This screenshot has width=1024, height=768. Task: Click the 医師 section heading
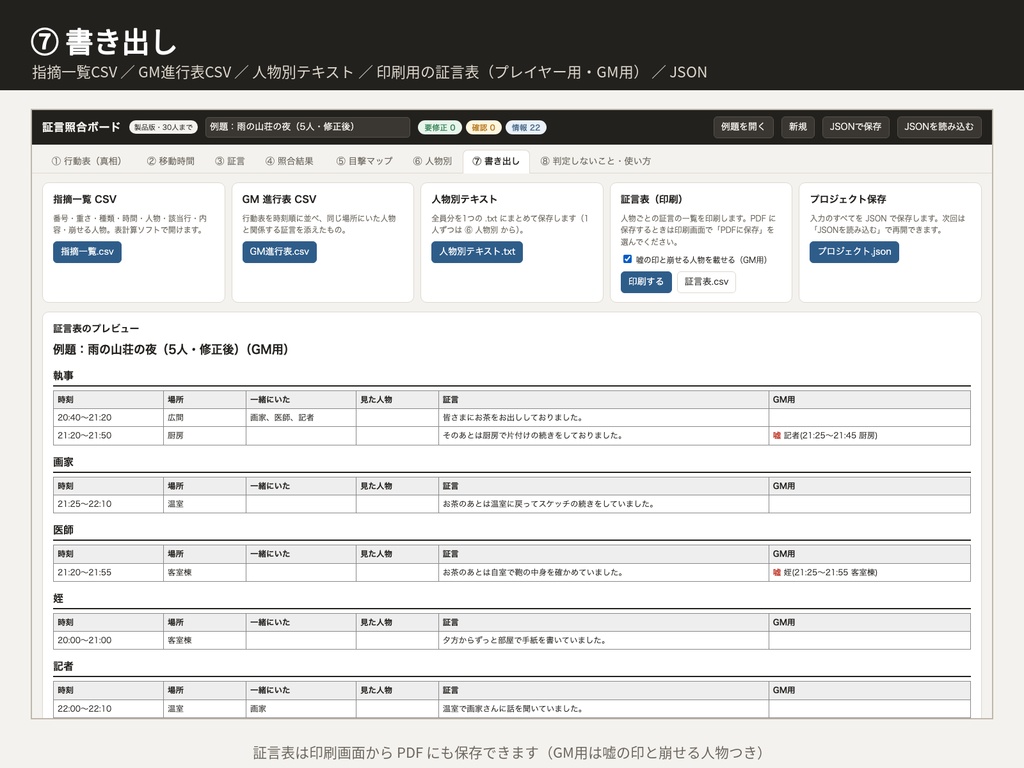point(63,530)
